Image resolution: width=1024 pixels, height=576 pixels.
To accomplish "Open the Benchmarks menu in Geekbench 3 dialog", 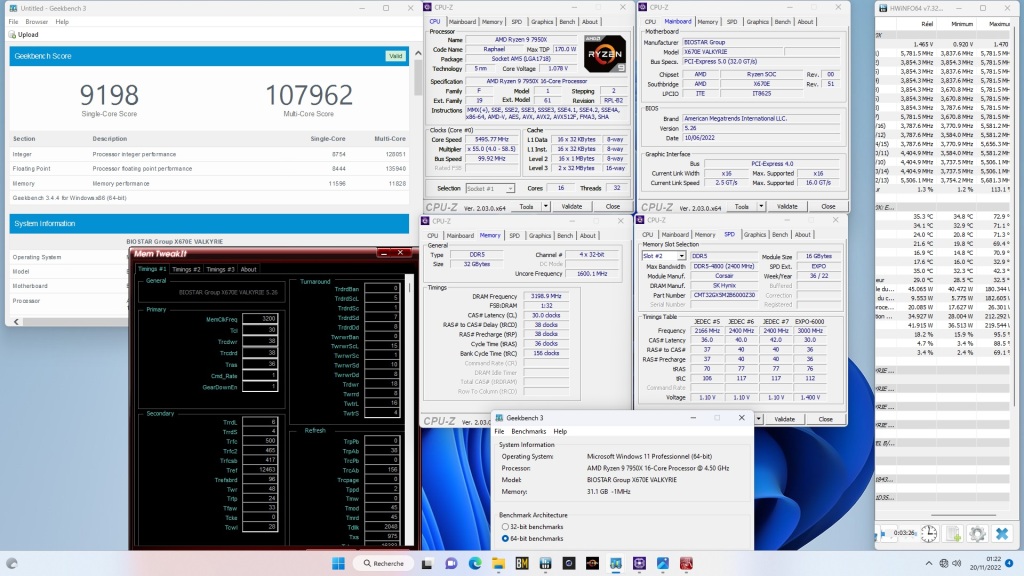I will 528,432.
